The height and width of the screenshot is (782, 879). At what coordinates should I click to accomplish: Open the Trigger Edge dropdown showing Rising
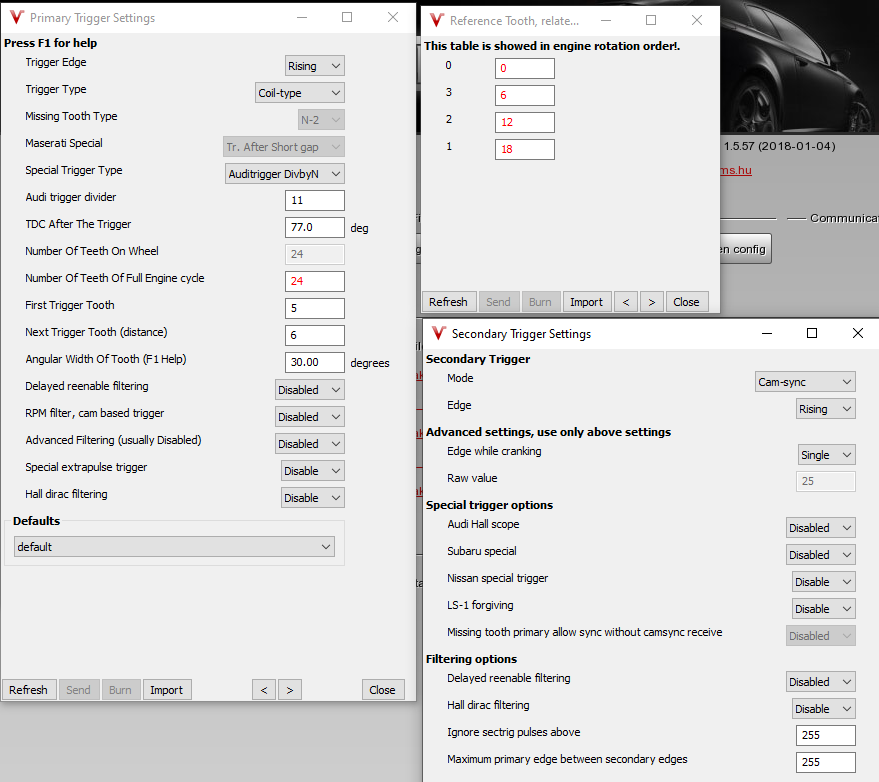pyautogui.click(x=314, y=65)
